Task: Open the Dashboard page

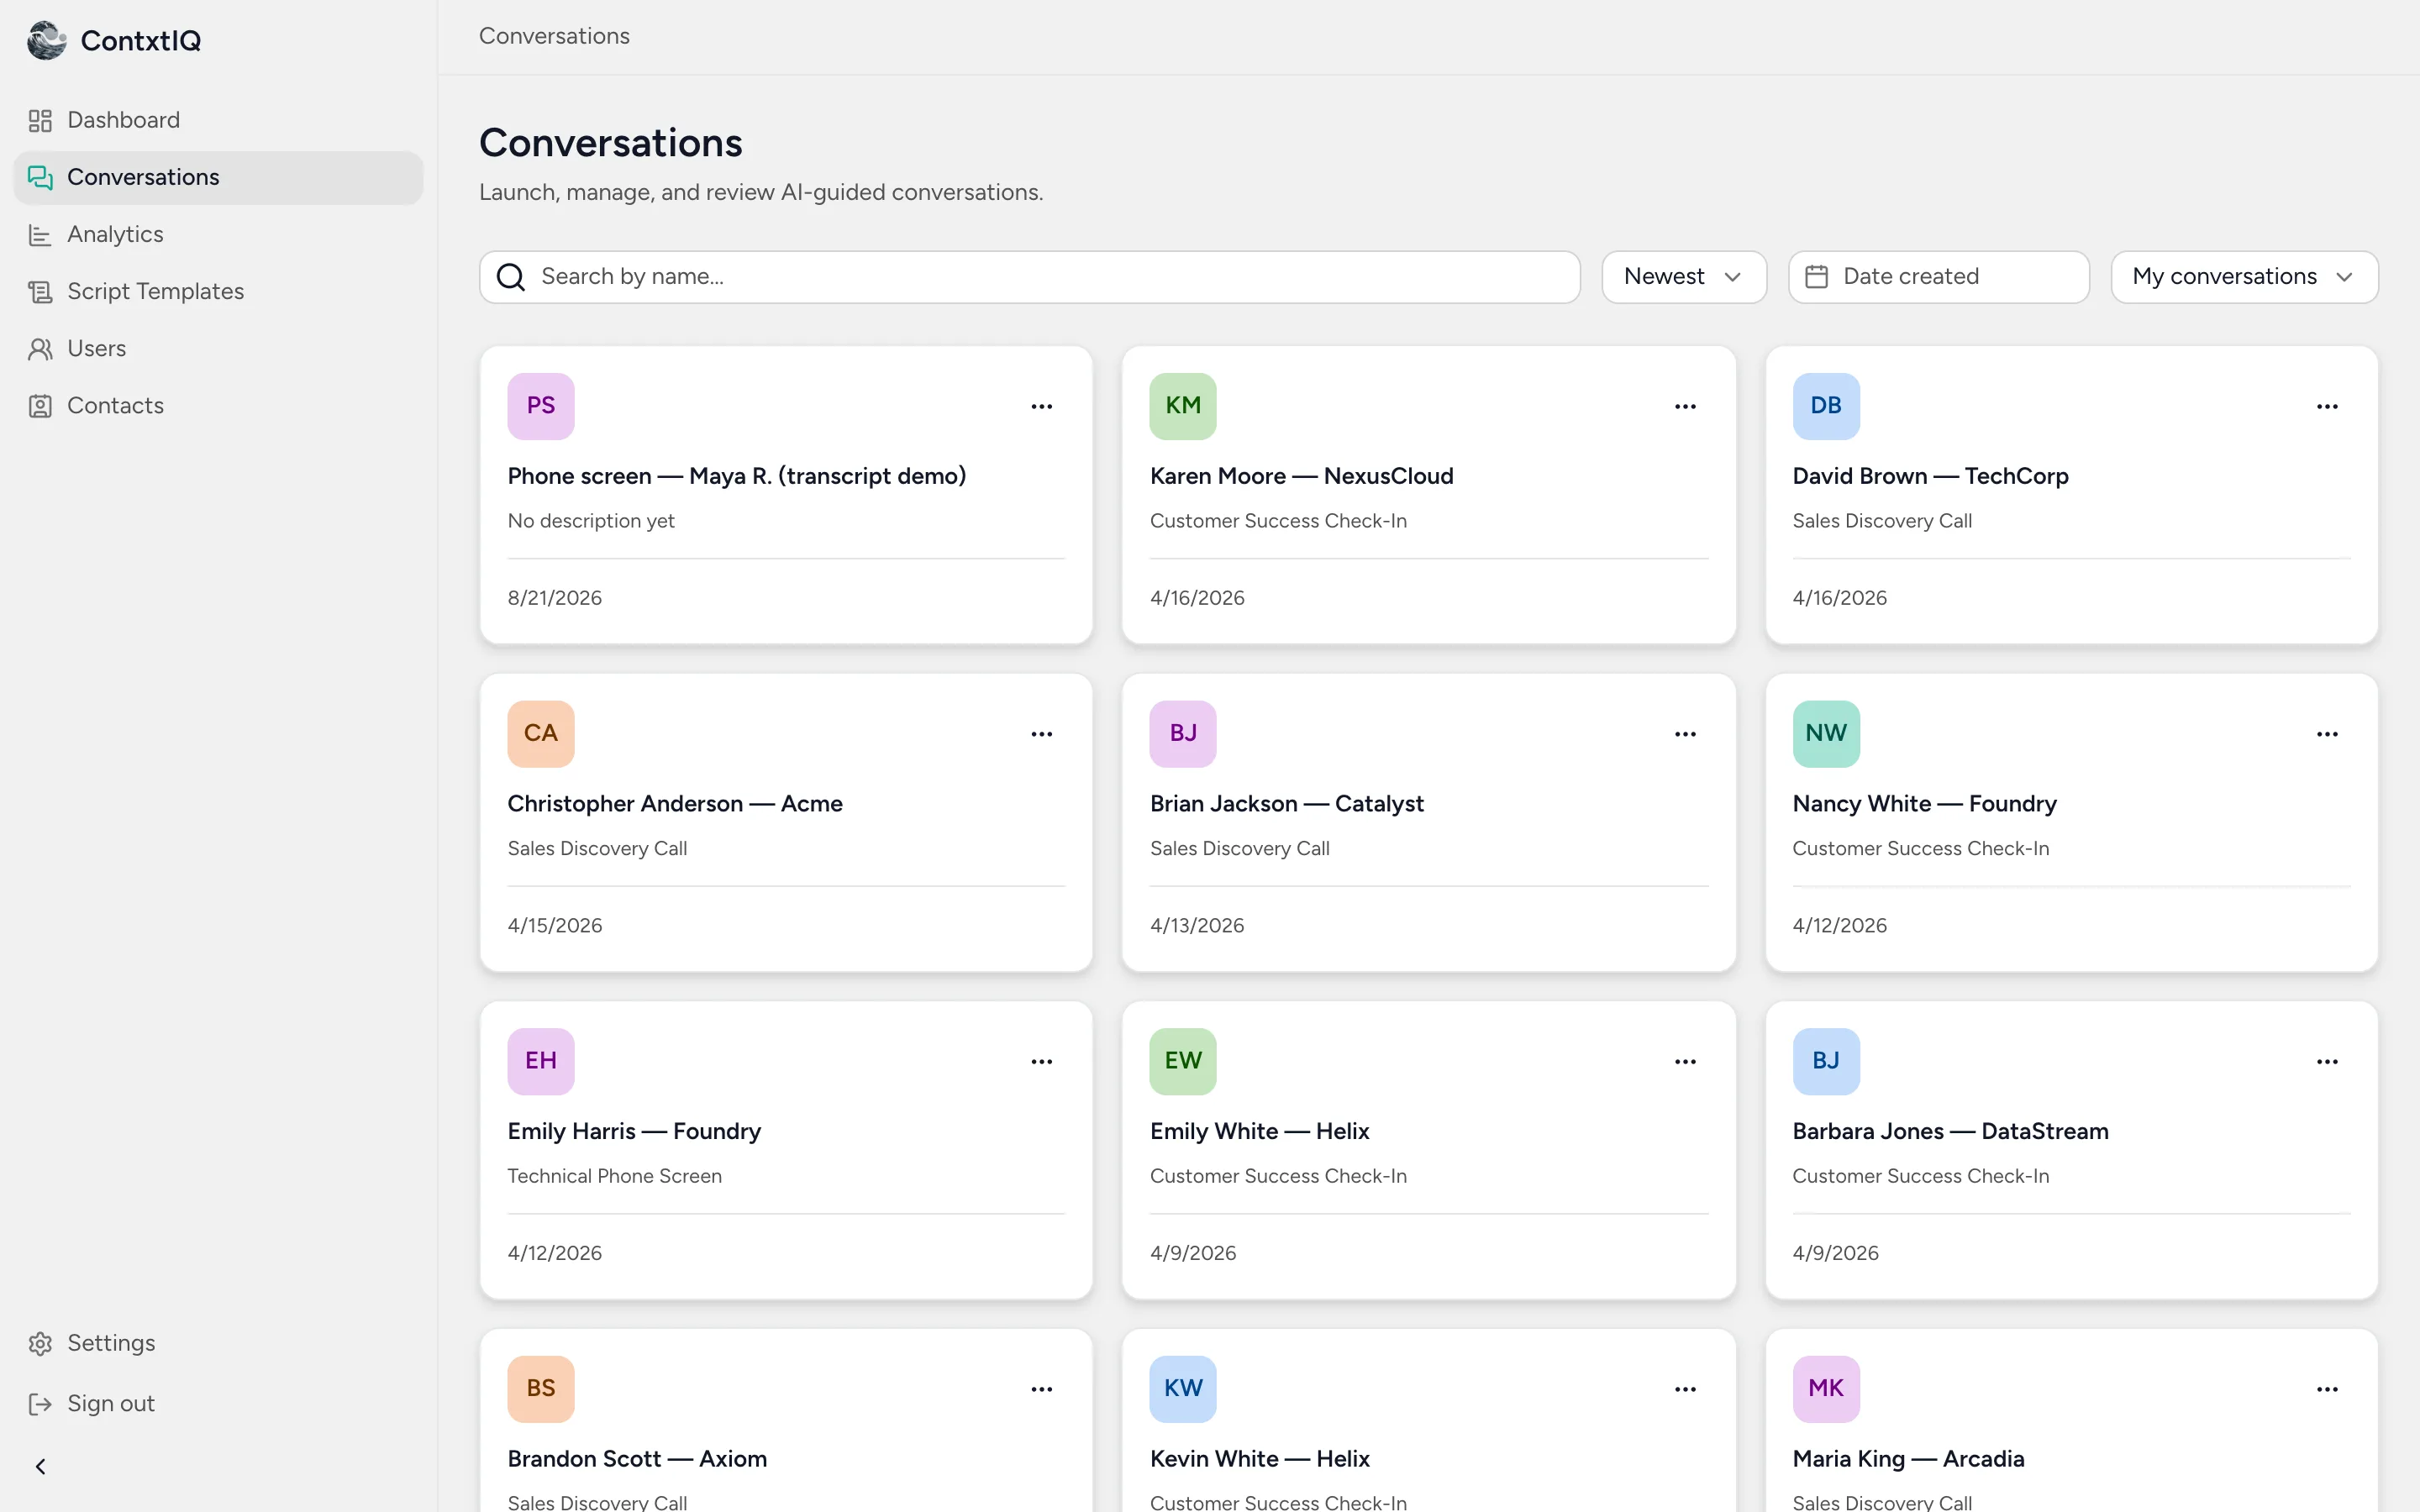Action: tap(218, 120)
